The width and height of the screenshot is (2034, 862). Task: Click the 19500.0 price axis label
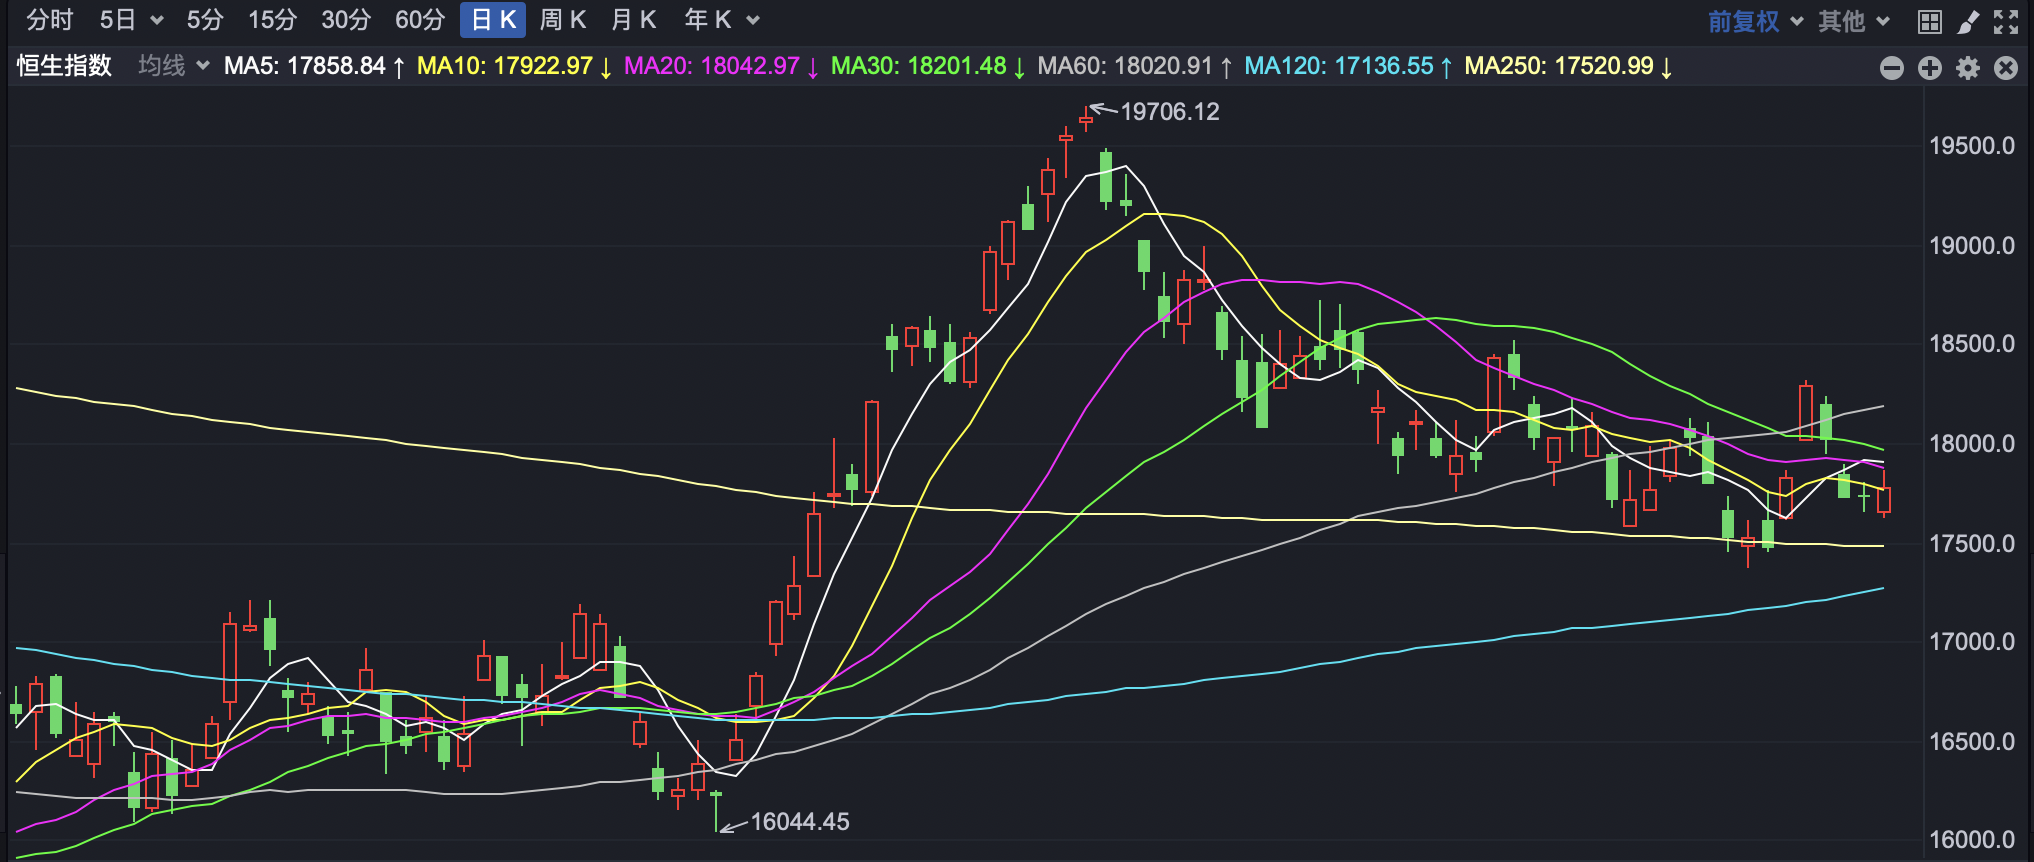(1972, 146)
